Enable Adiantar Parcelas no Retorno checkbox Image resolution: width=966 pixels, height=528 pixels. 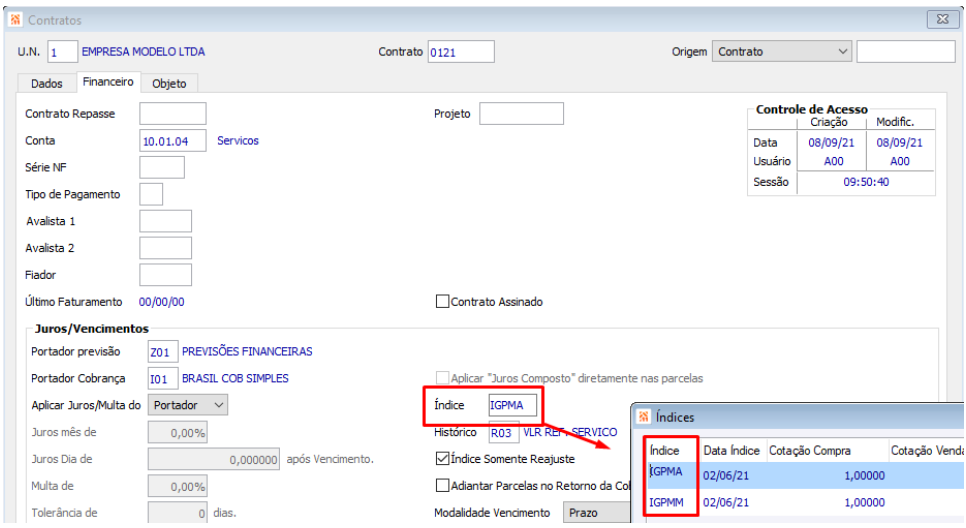pyautogui.click(x=442, y=485)
